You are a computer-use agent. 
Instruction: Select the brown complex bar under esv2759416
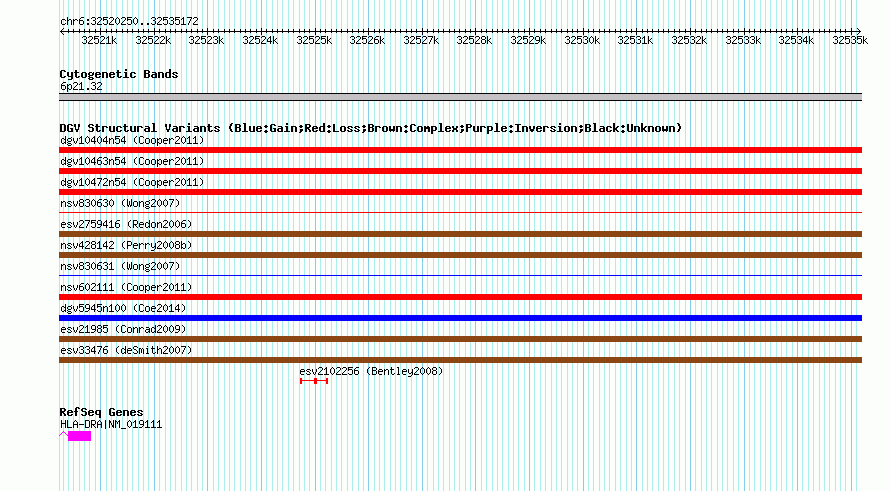460,234
